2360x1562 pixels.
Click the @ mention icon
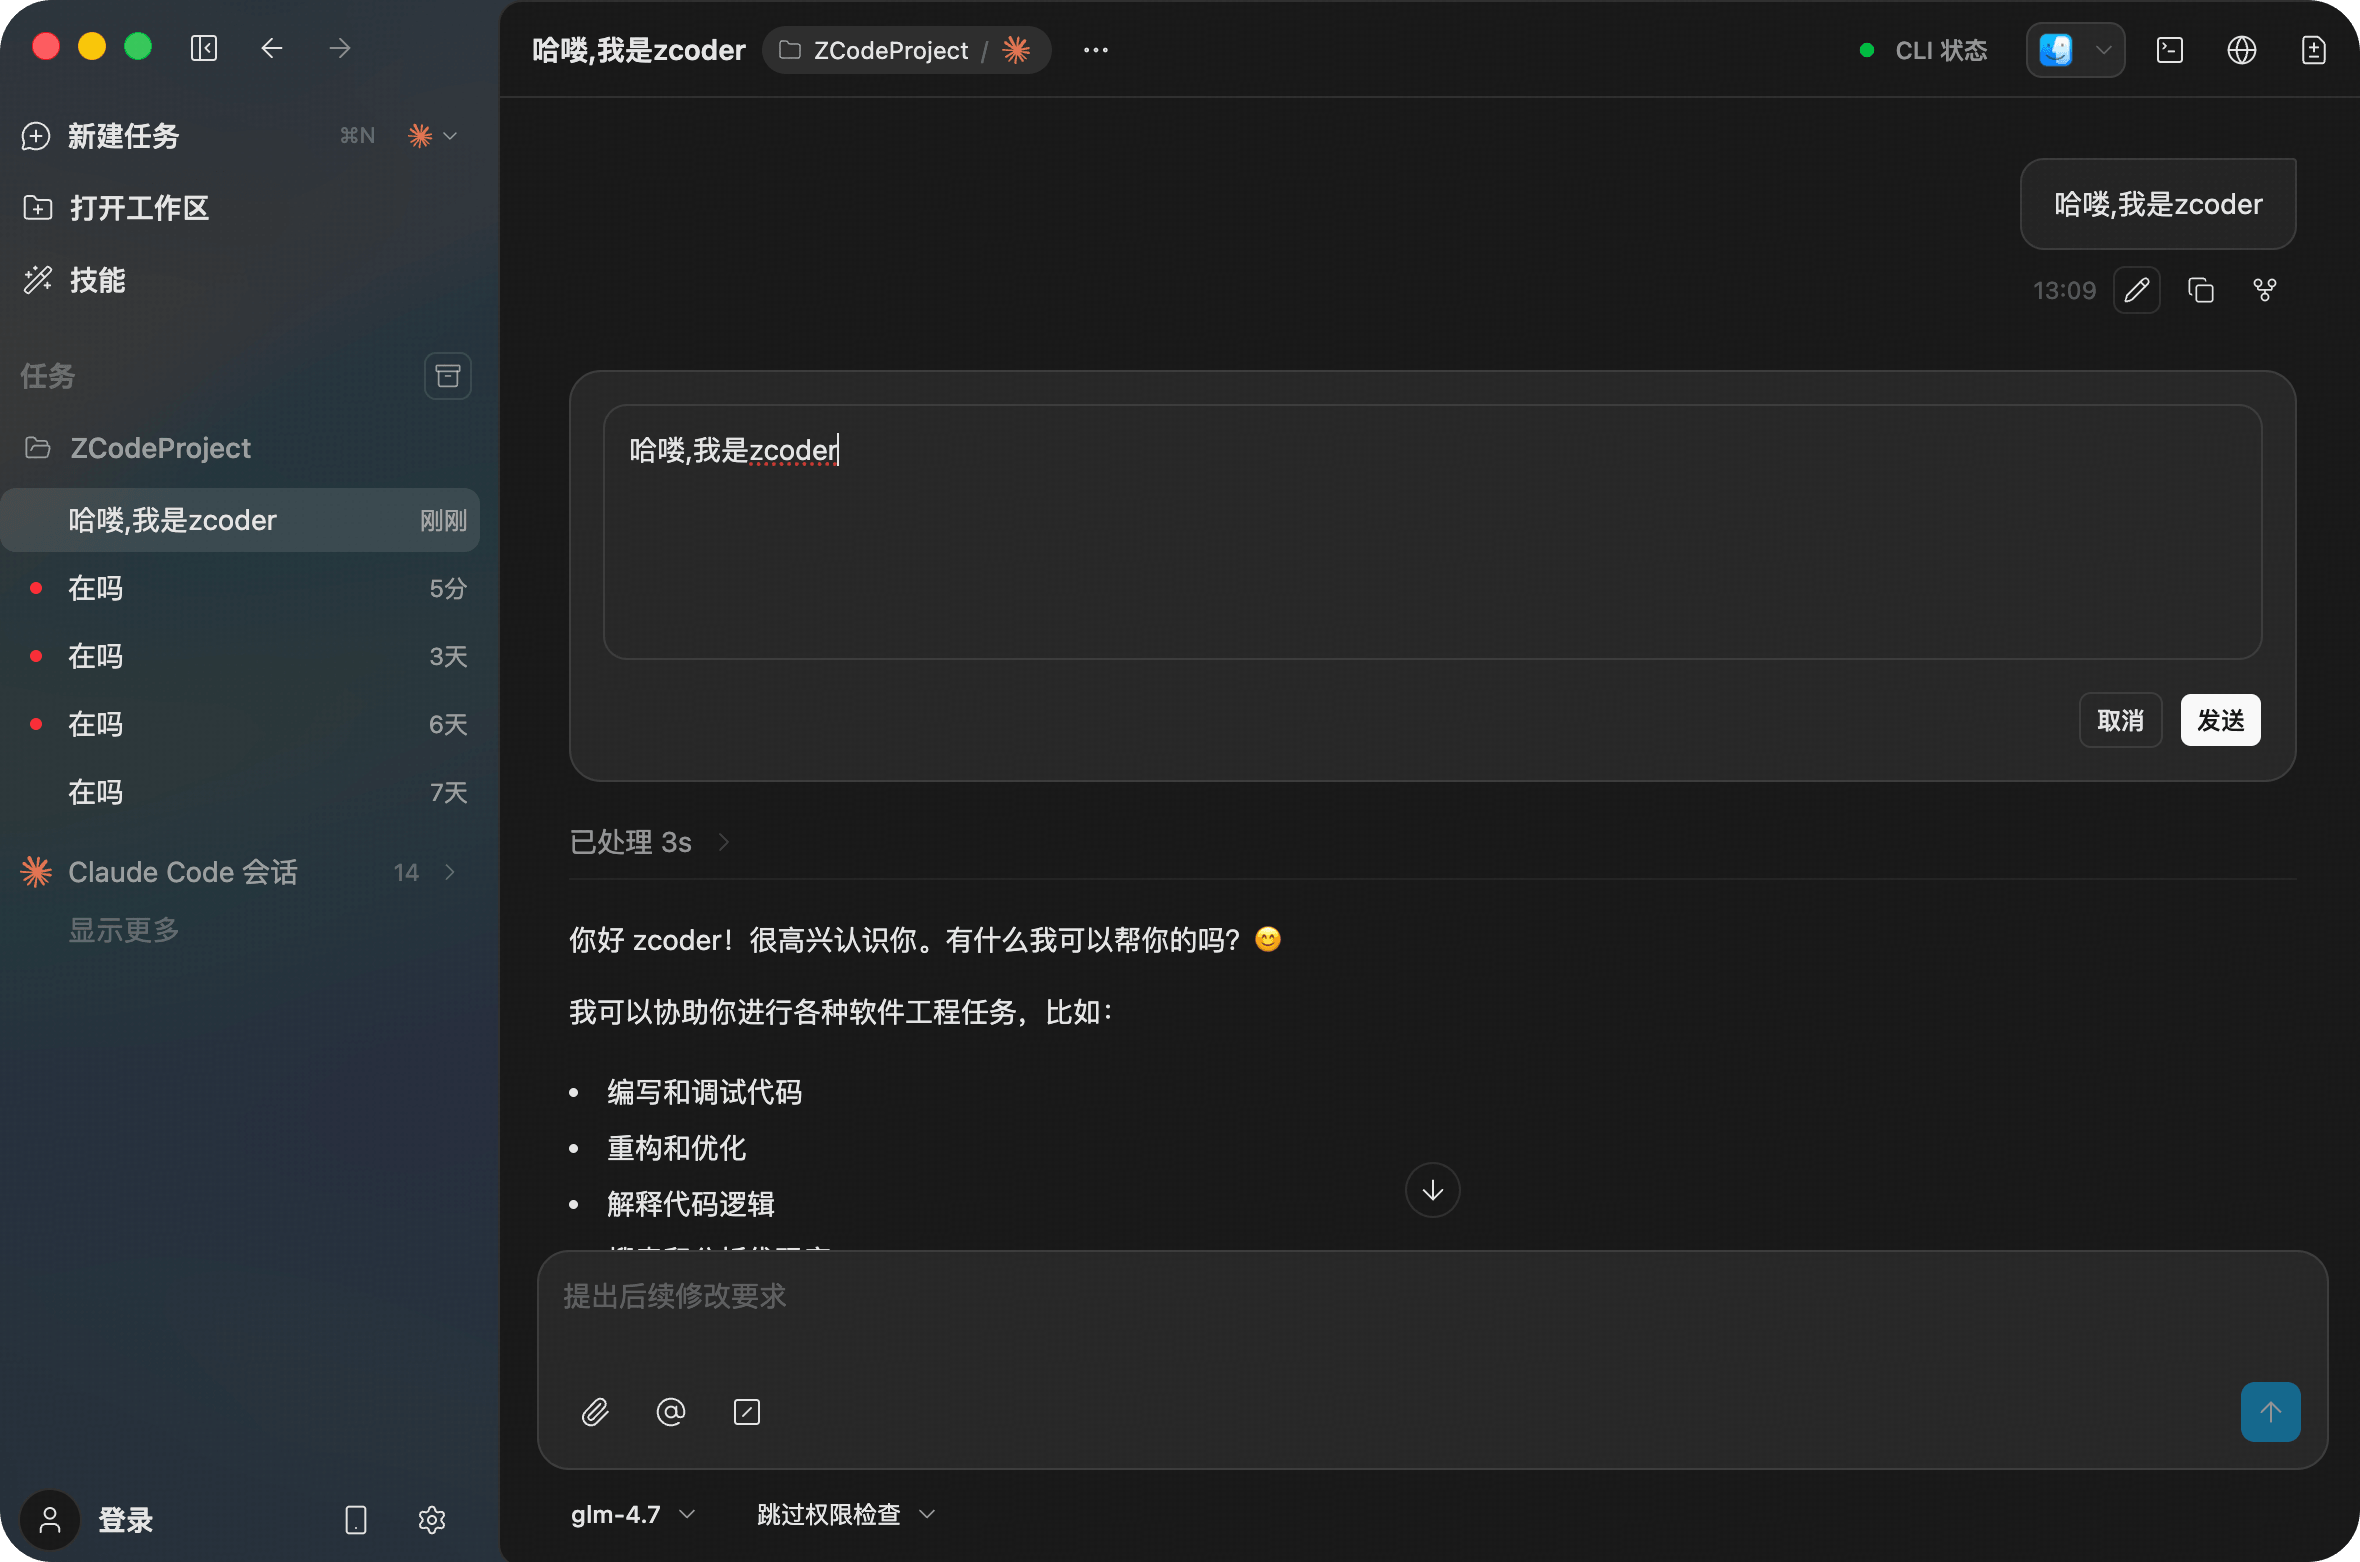tap(670, 1412)
